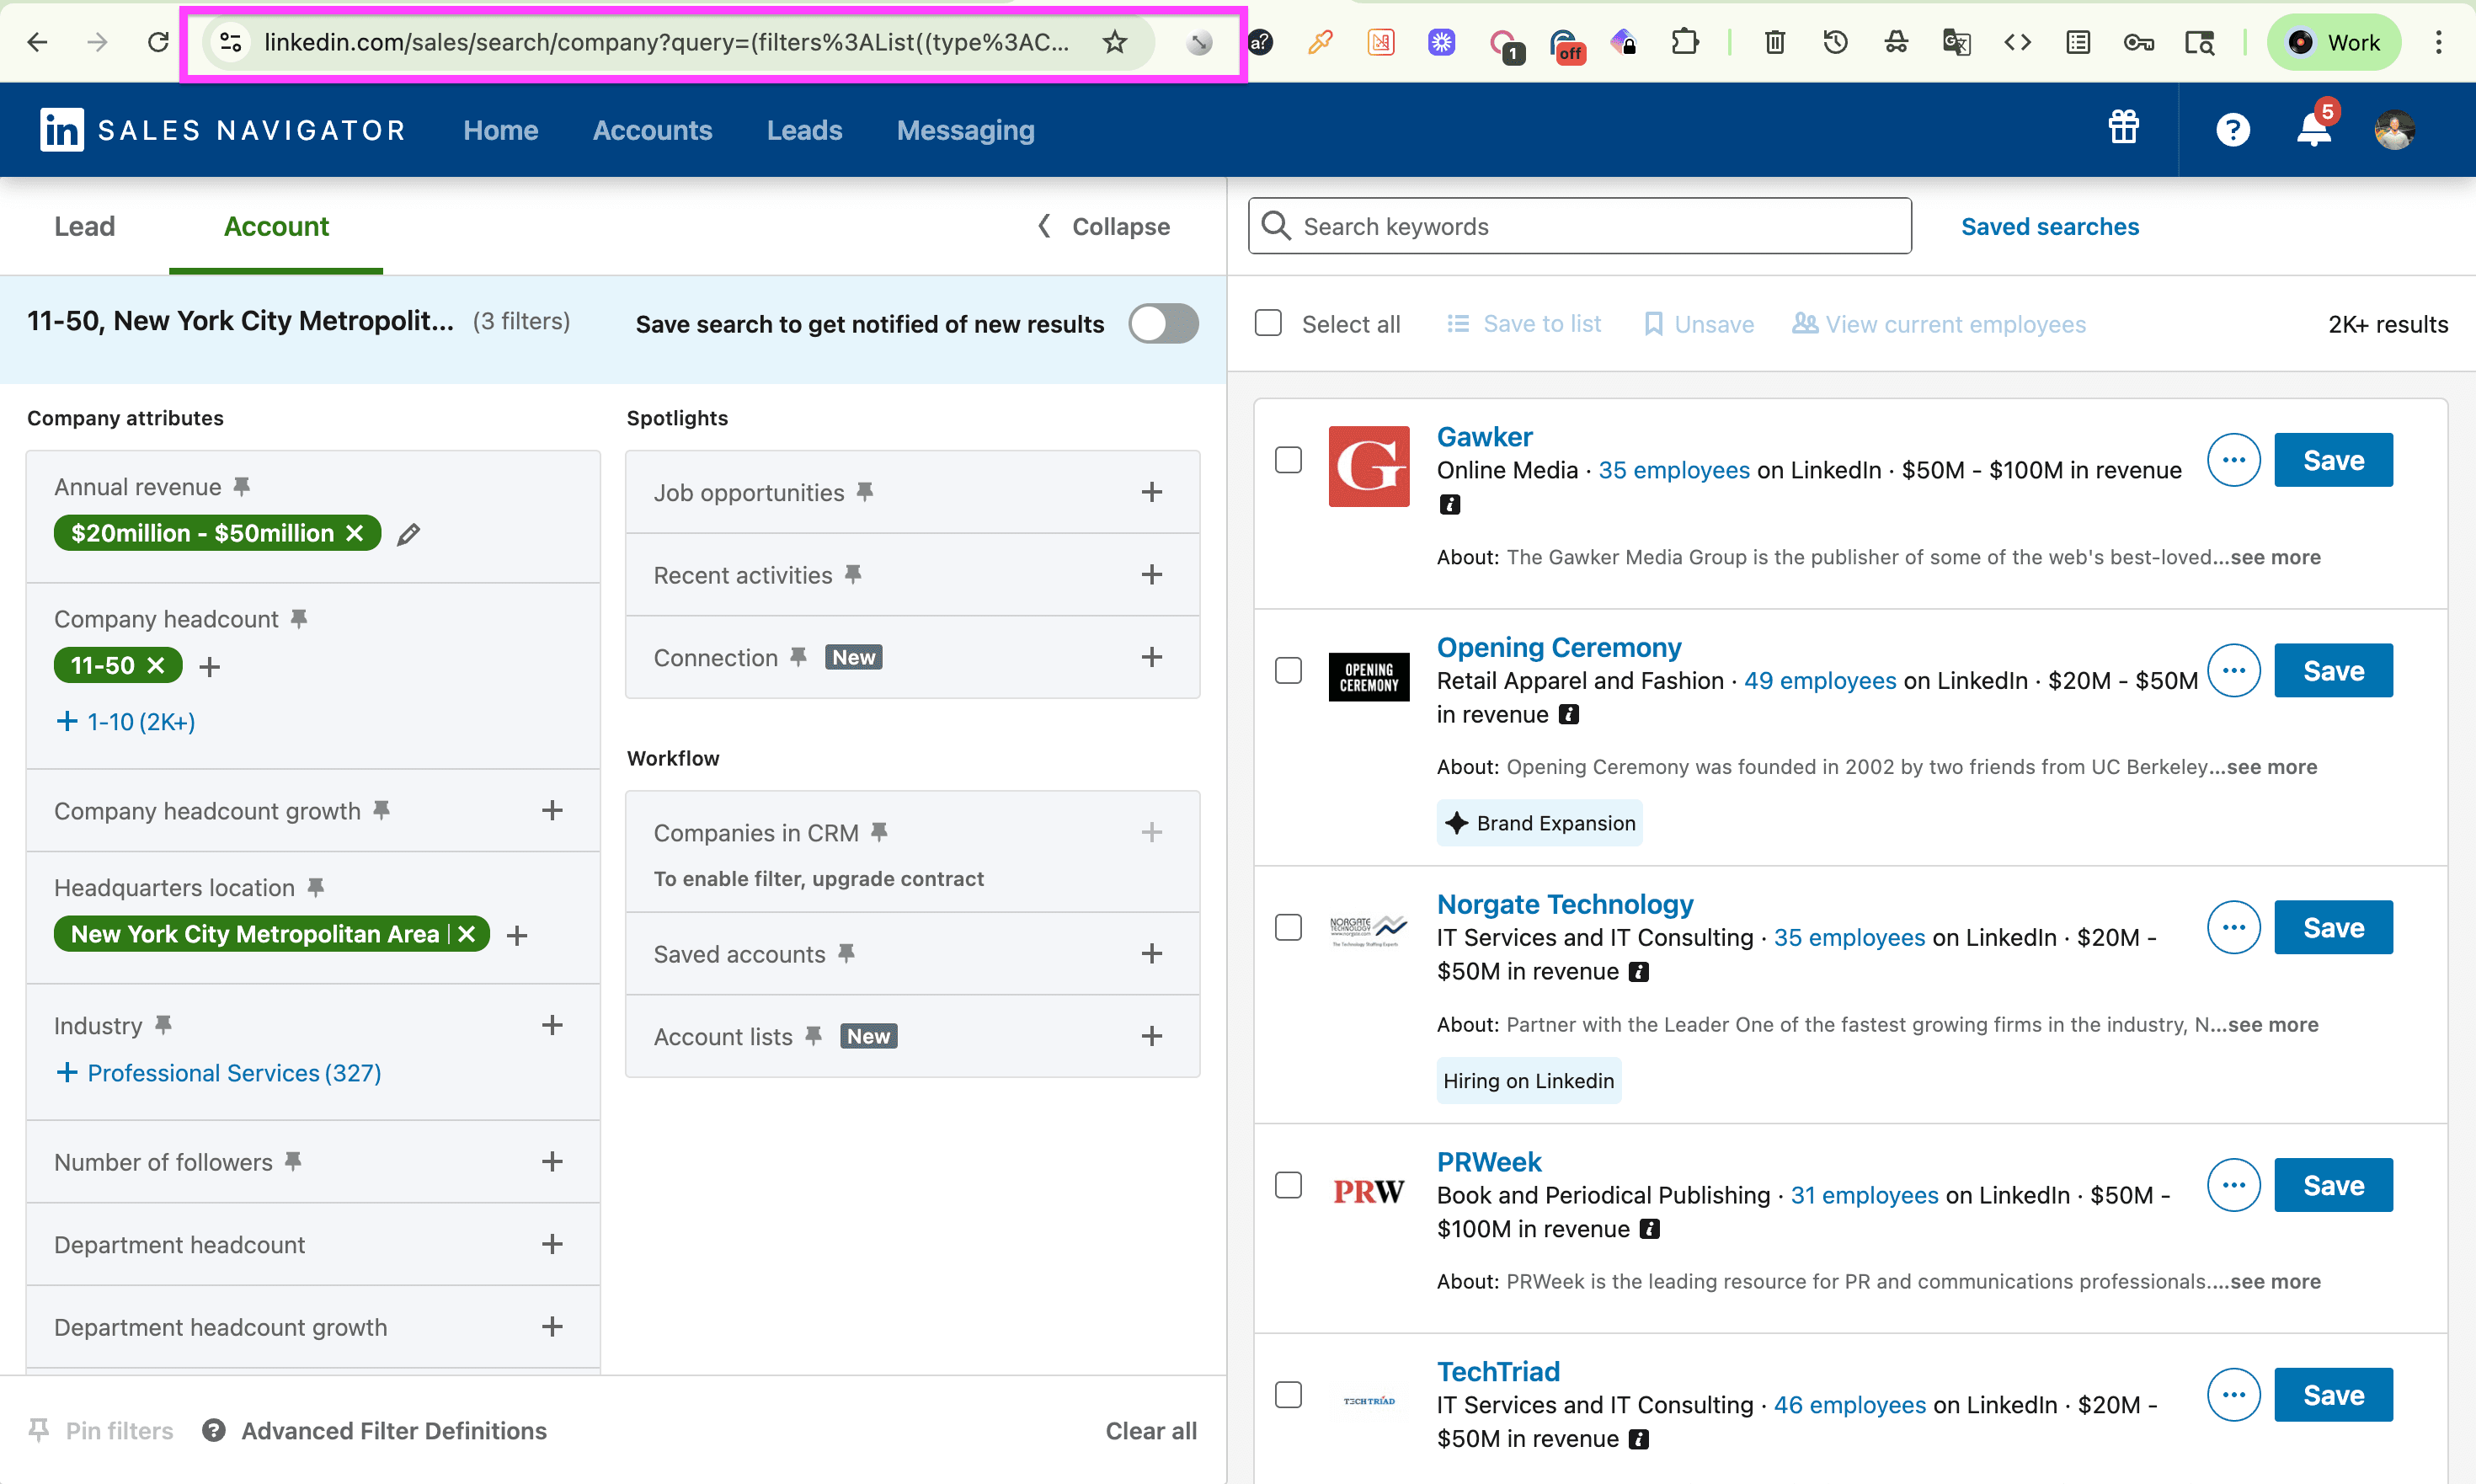Reload page using browser refresh icon
The height and width of the screenshot is (1484, 2476).
click(x=158, y=42)
